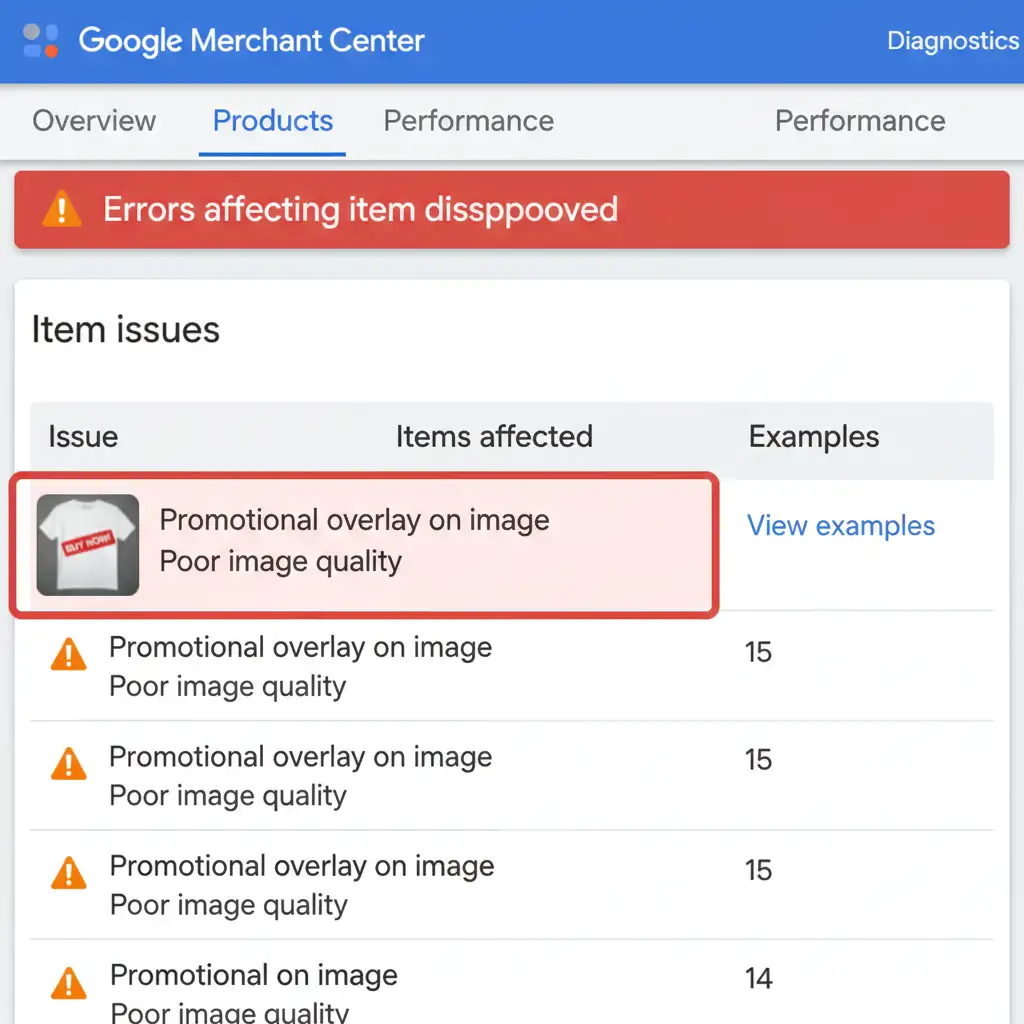1024x1024 pixels.
Task: Click the warning icon in the third 15-count row
Action: click(x=68, y=873)
